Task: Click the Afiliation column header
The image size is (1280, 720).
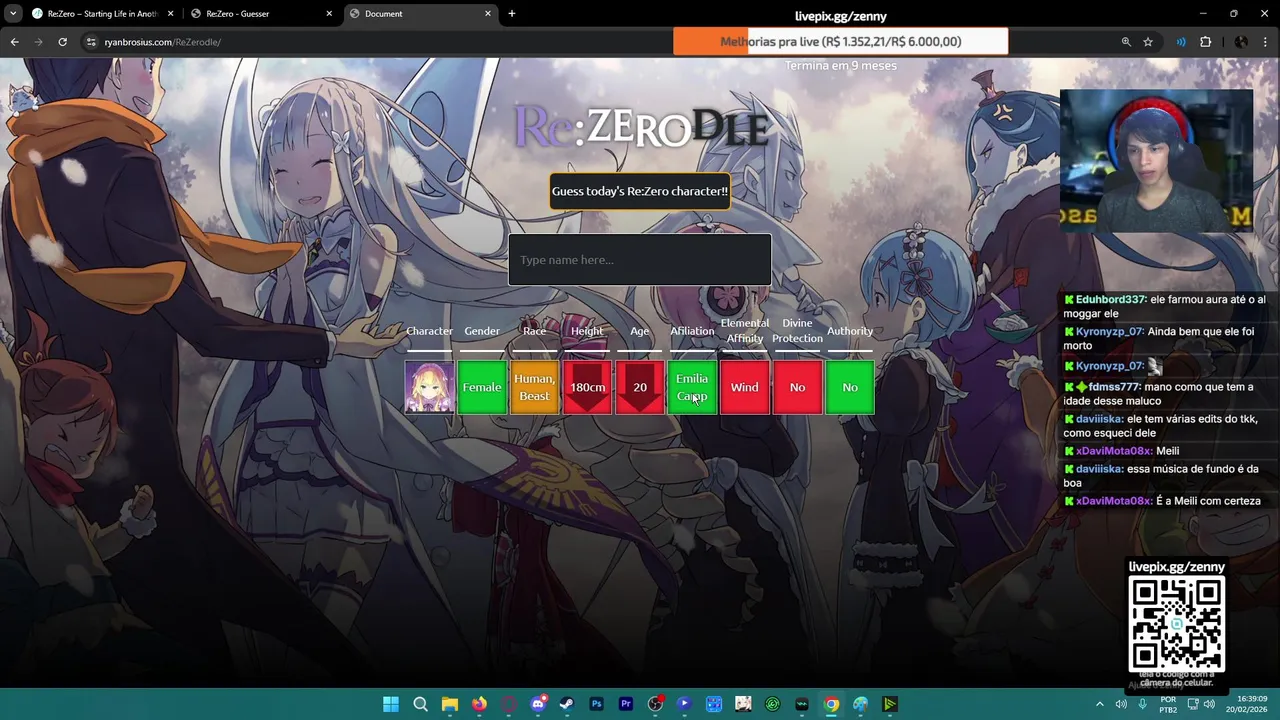Action: [x=692, y=331]
